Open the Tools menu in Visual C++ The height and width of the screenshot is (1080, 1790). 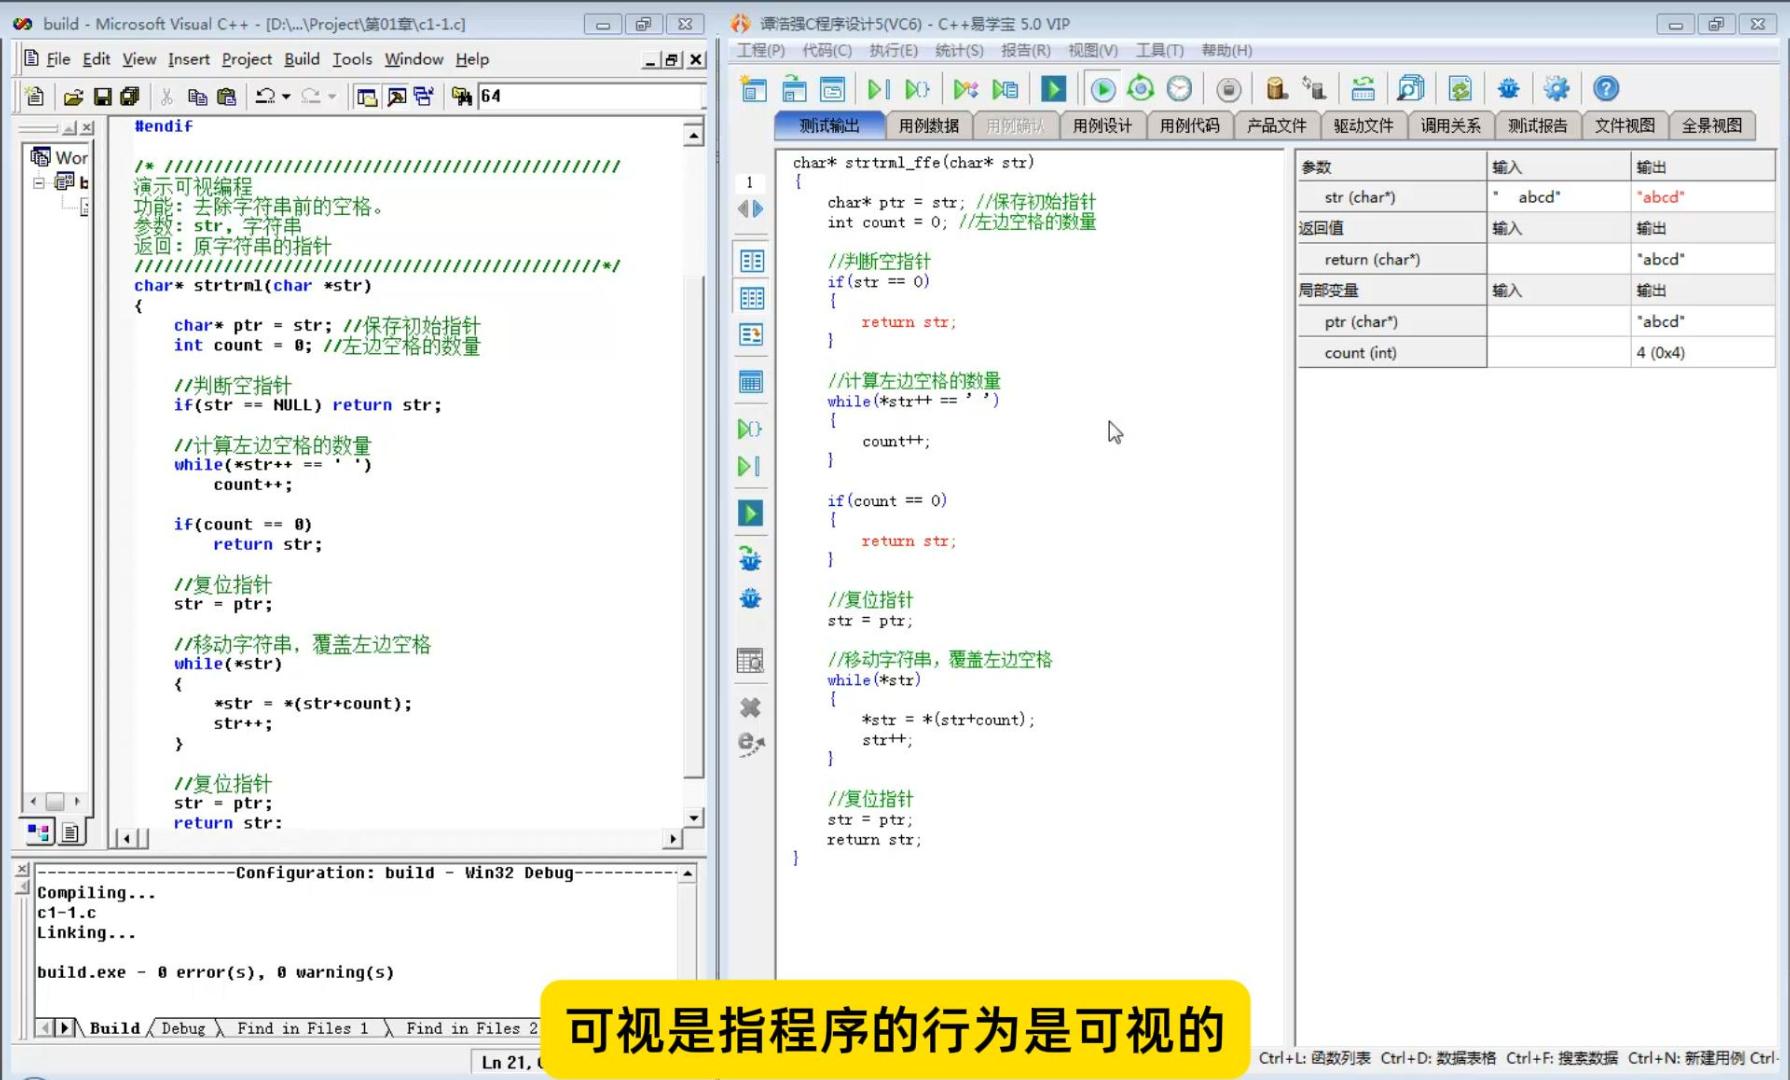[x=352, y=59]
